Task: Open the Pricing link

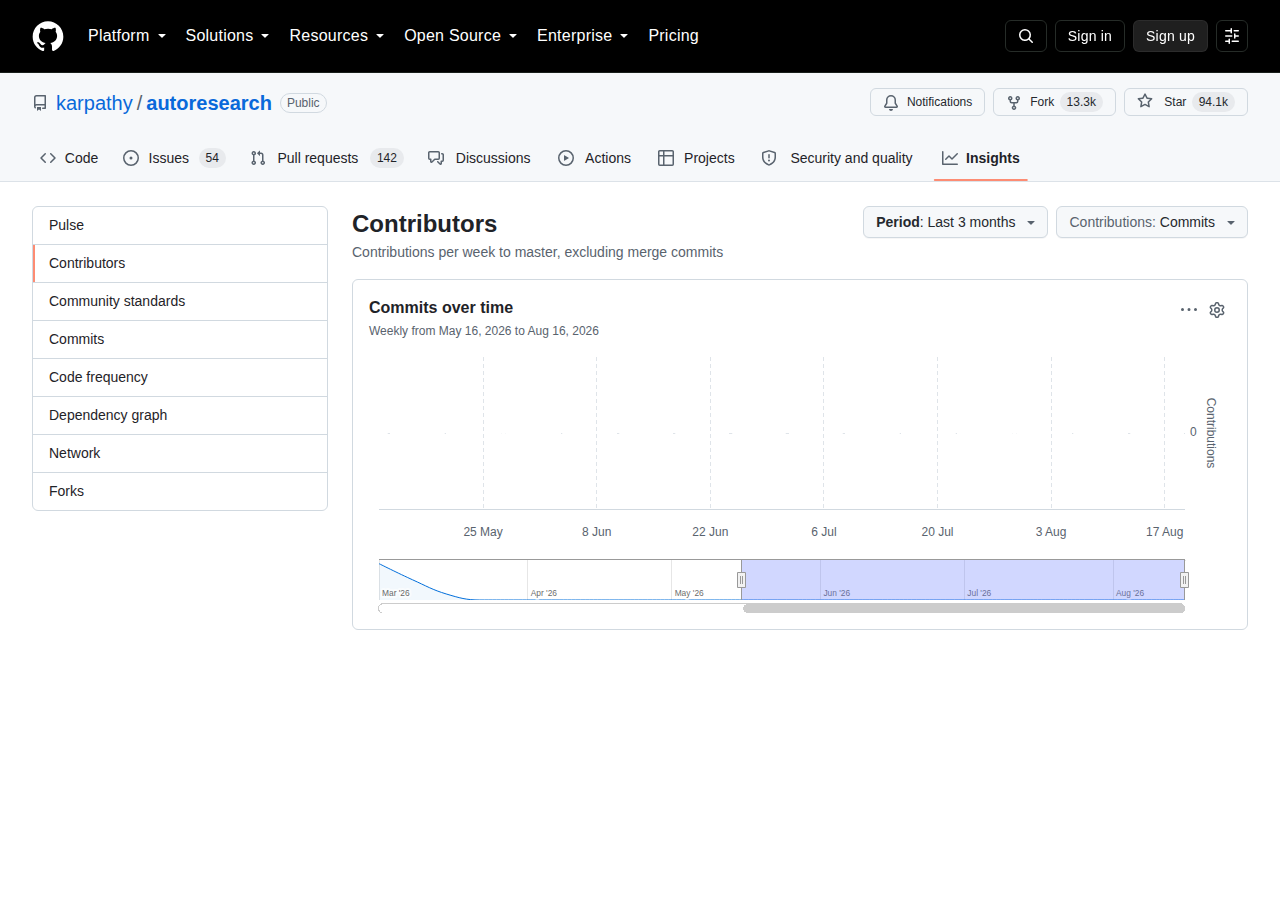Action: coord(673,36)
